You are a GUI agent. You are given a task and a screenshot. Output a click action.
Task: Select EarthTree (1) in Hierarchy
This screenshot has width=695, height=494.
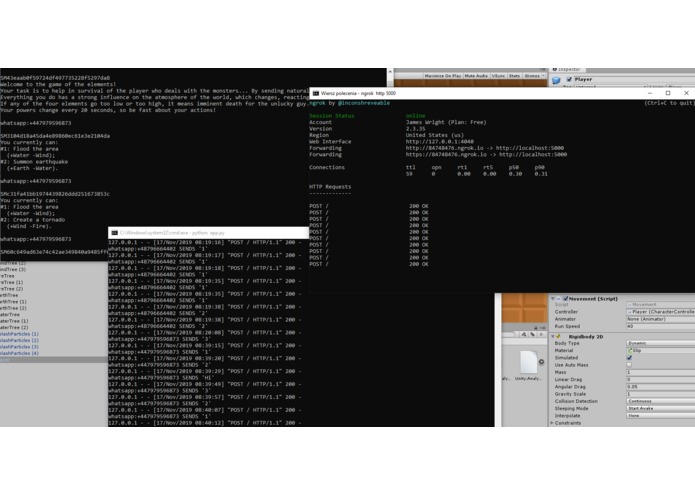[13, 302]
